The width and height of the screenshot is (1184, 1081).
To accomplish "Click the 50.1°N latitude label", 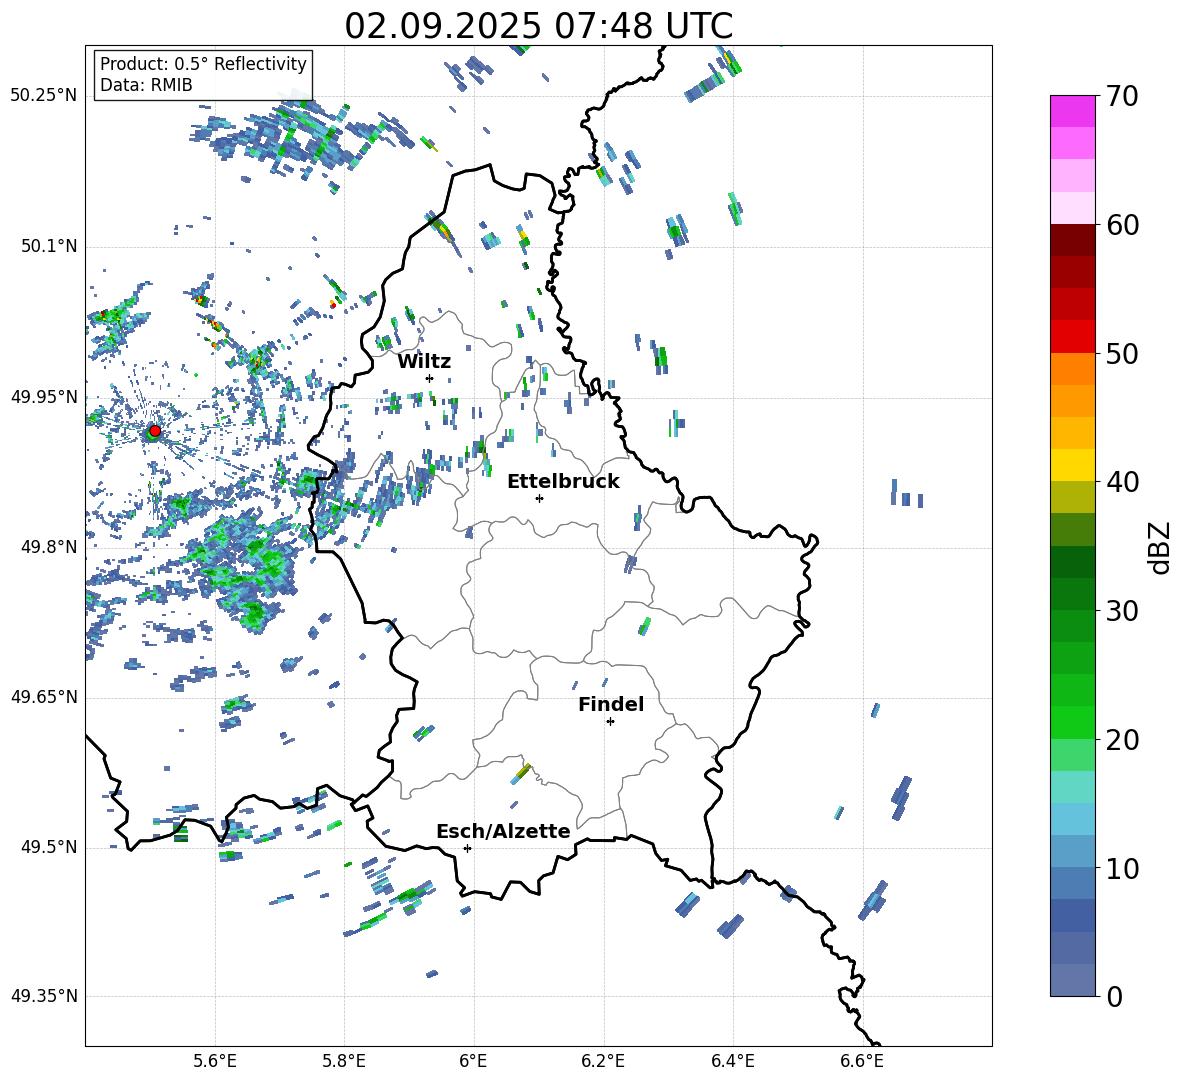I will 48,246.
